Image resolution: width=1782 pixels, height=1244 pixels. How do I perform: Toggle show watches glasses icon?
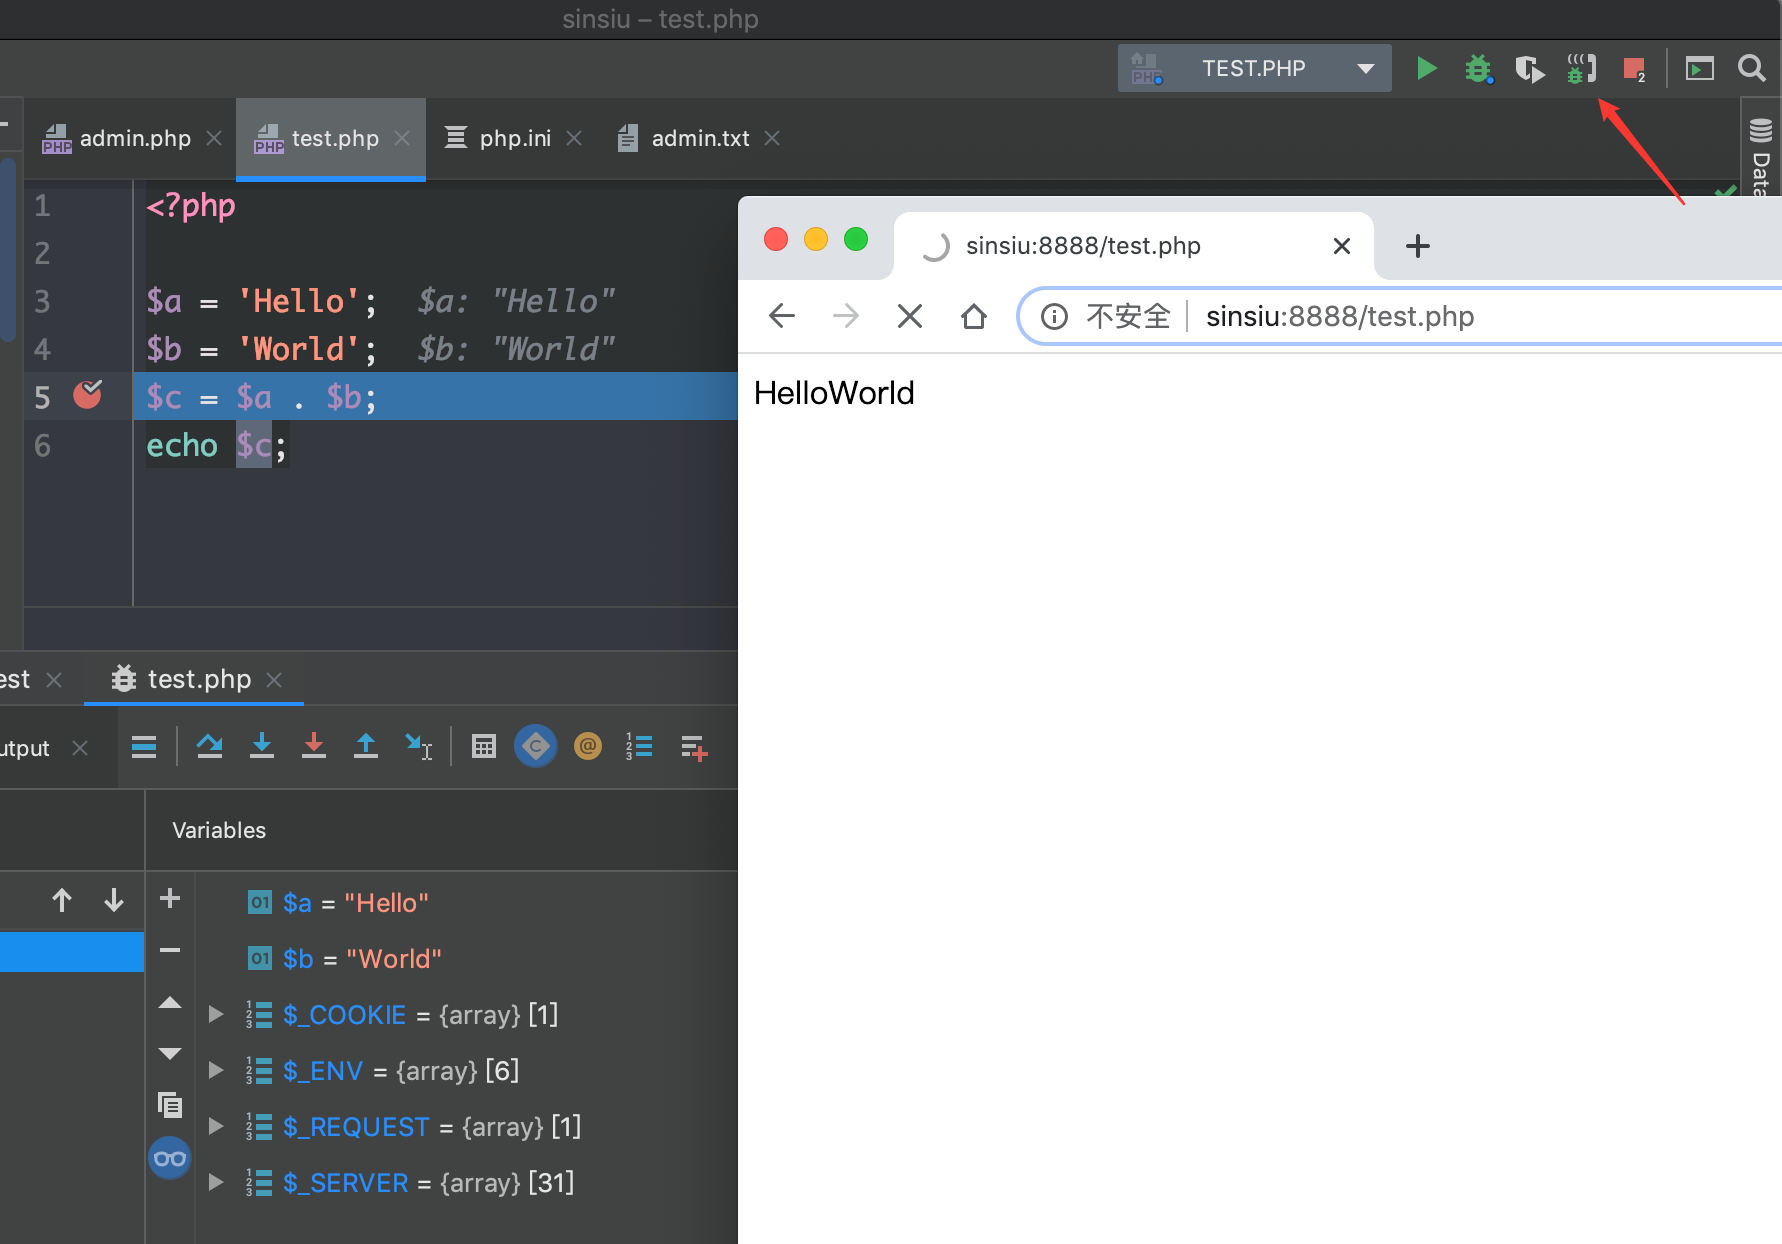tap(170, 1158)
